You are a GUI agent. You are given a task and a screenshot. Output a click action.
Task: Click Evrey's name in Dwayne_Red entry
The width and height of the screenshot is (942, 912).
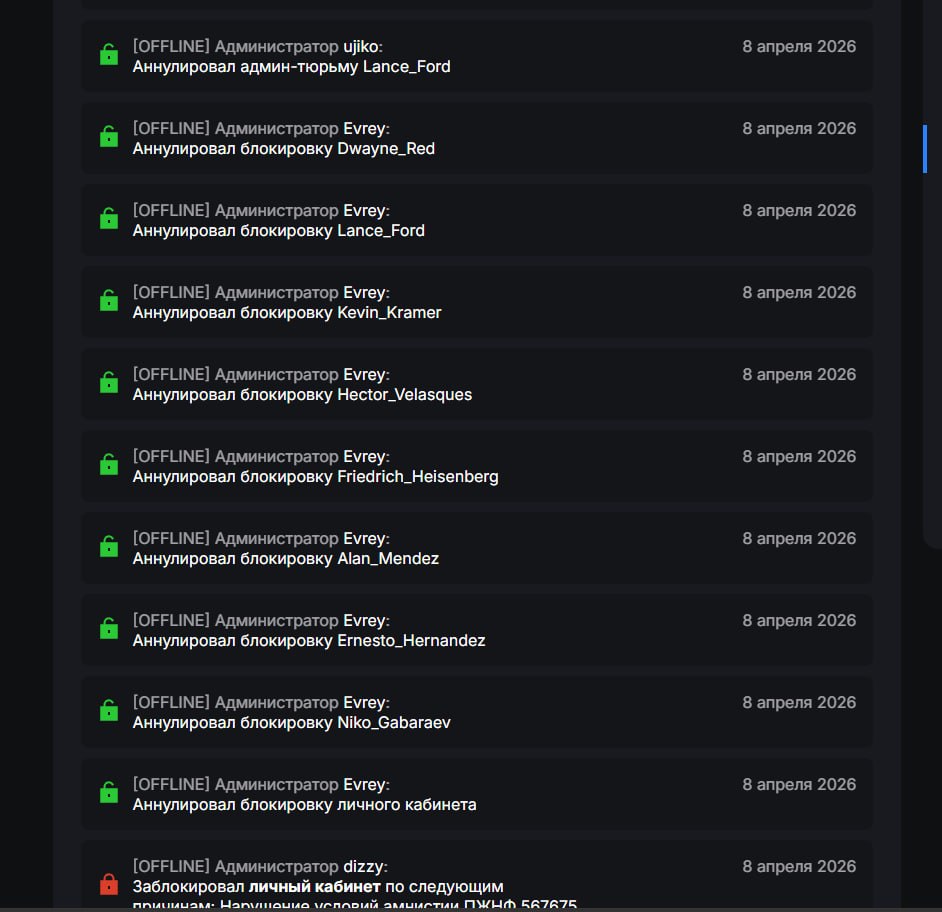point(364,128)
